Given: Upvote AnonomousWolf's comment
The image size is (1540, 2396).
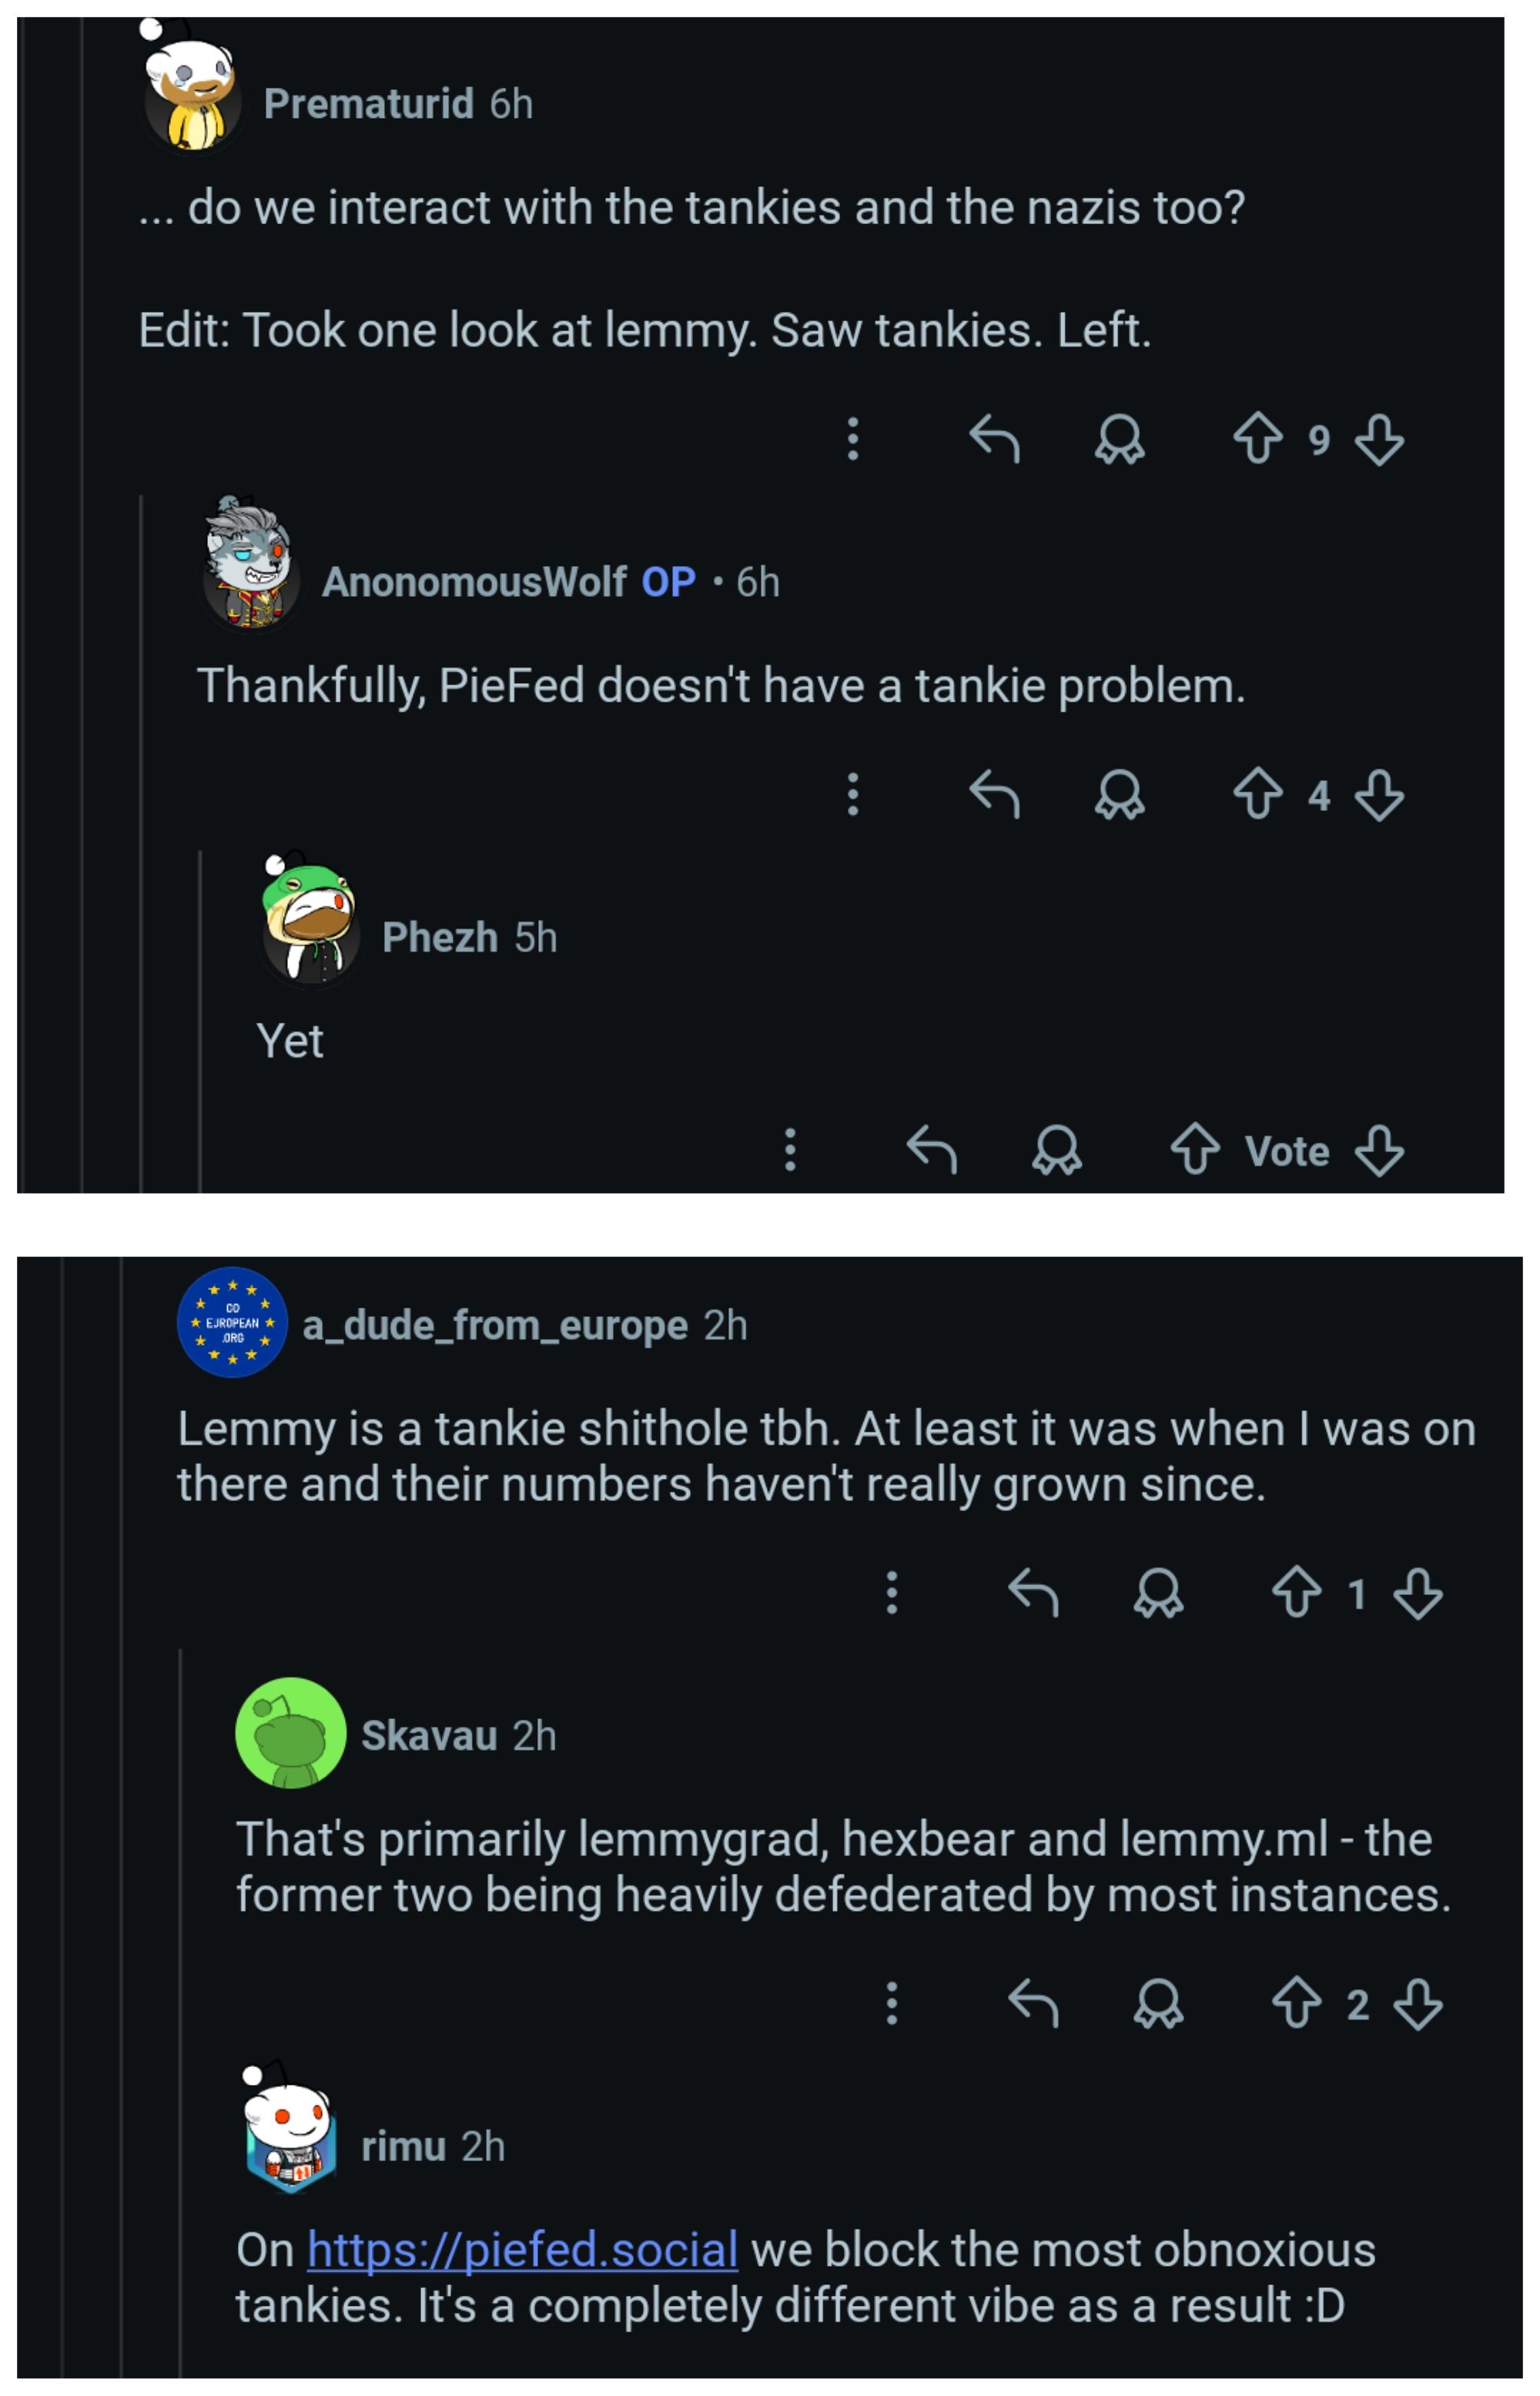Looking at the screenshot, I should click(x=1257, y=795).
